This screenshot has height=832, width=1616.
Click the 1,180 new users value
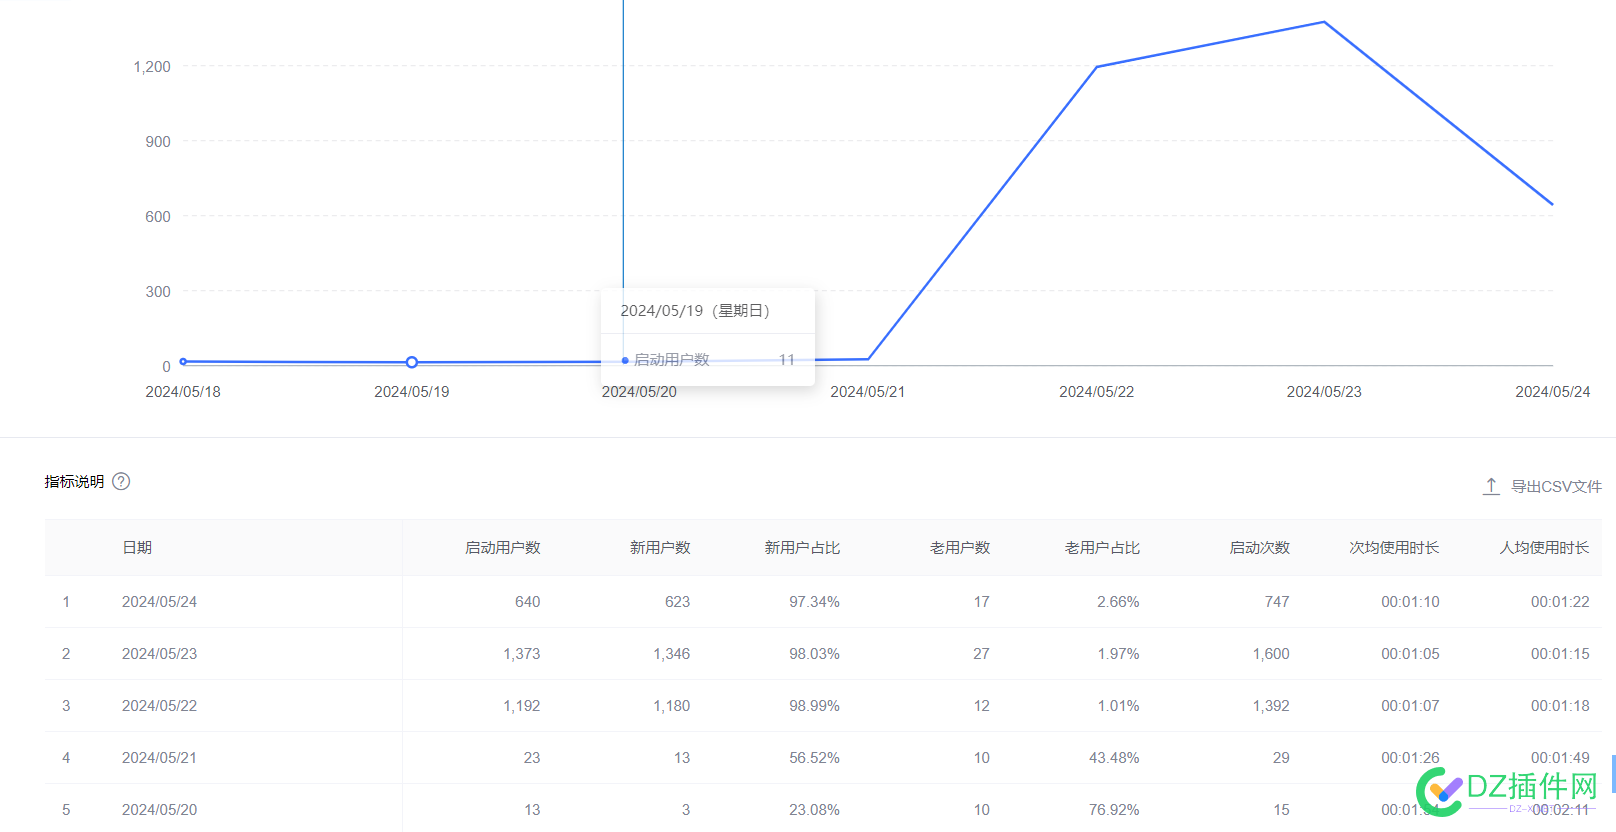671,705
